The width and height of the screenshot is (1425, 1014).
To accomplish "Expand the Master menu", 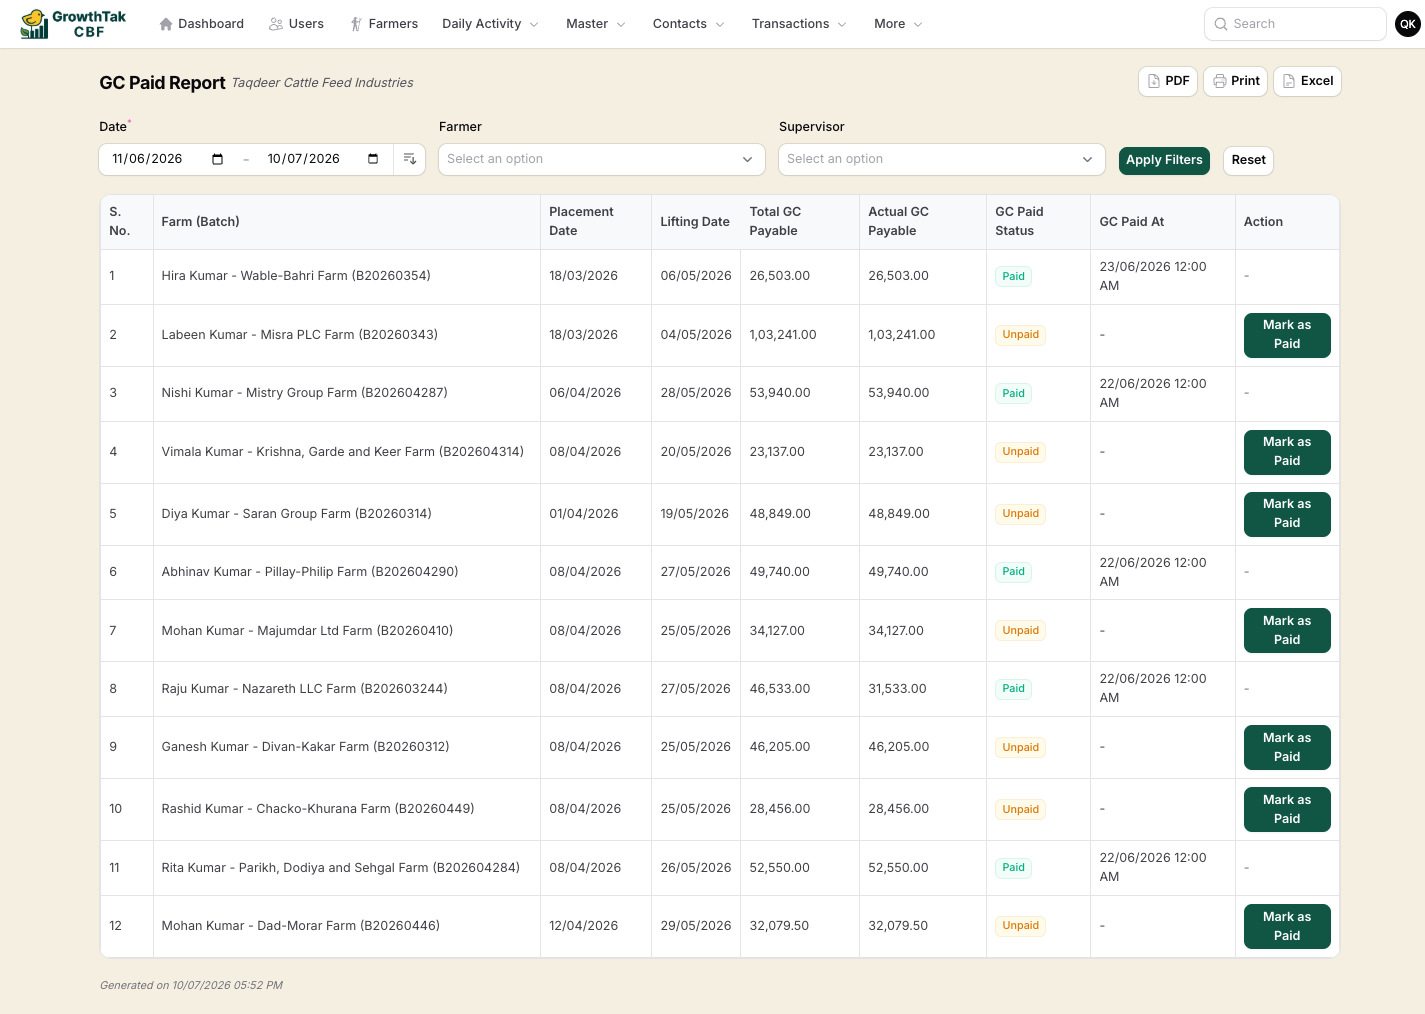I will pyautogui.click(x=596, y=24).
